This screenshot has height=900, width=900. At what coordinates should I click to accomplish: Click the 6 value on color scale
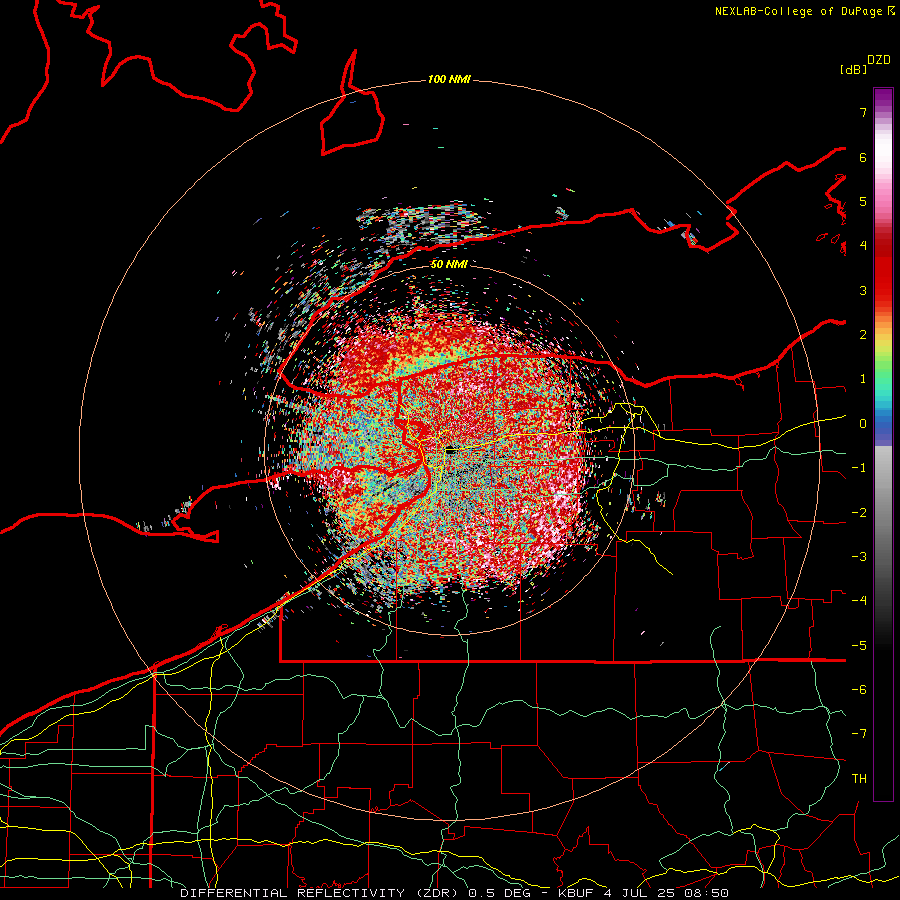point(863,157)
